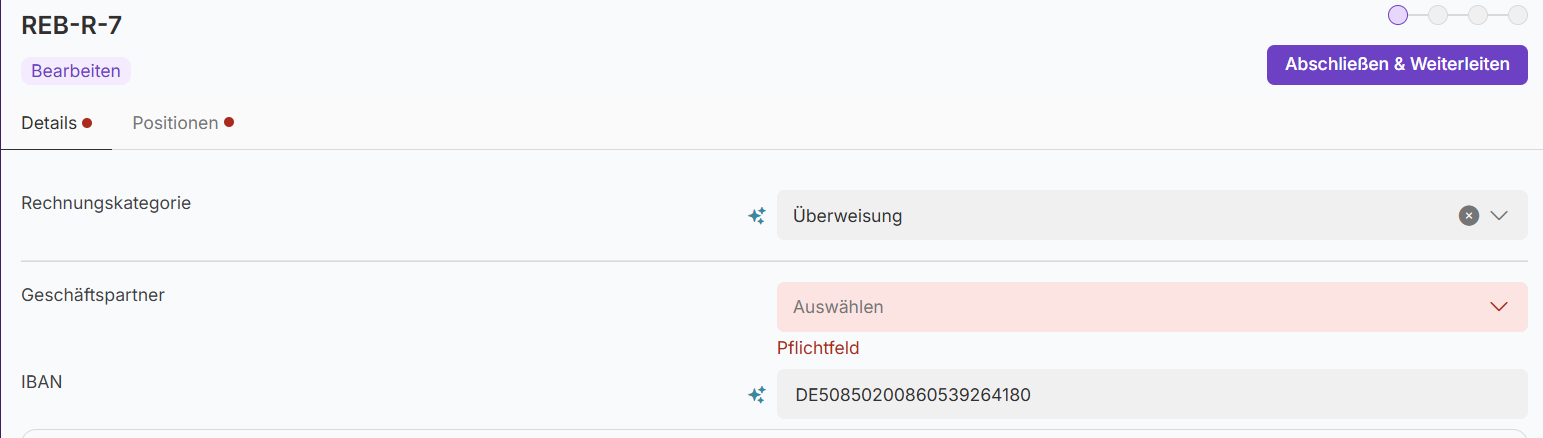Expand the Rechnungskategorie chevron arrow

(x=1498, y=215)
